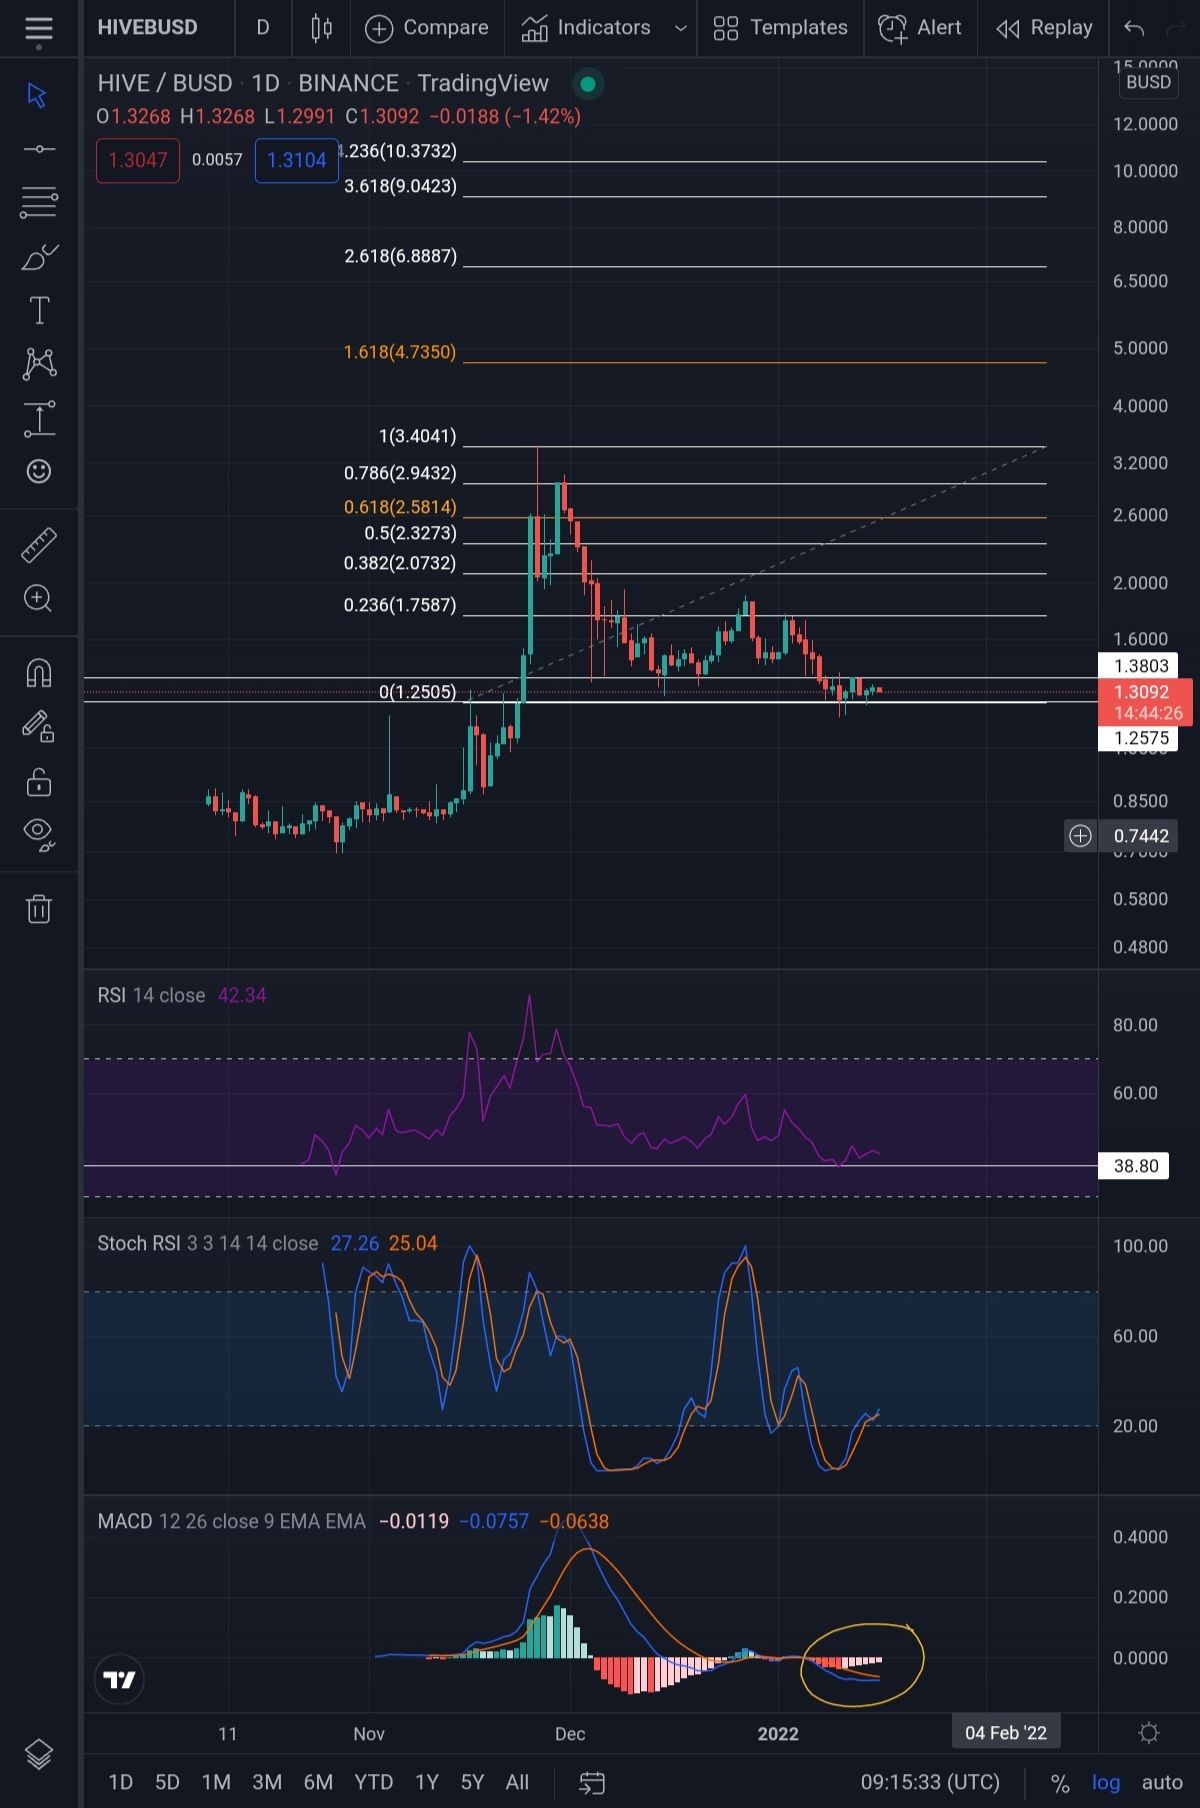Expand the favorite indicators dropdown arrow
Image resolution: width=1200 pixels, height=1808 pixels.
(x=681, y=28)
